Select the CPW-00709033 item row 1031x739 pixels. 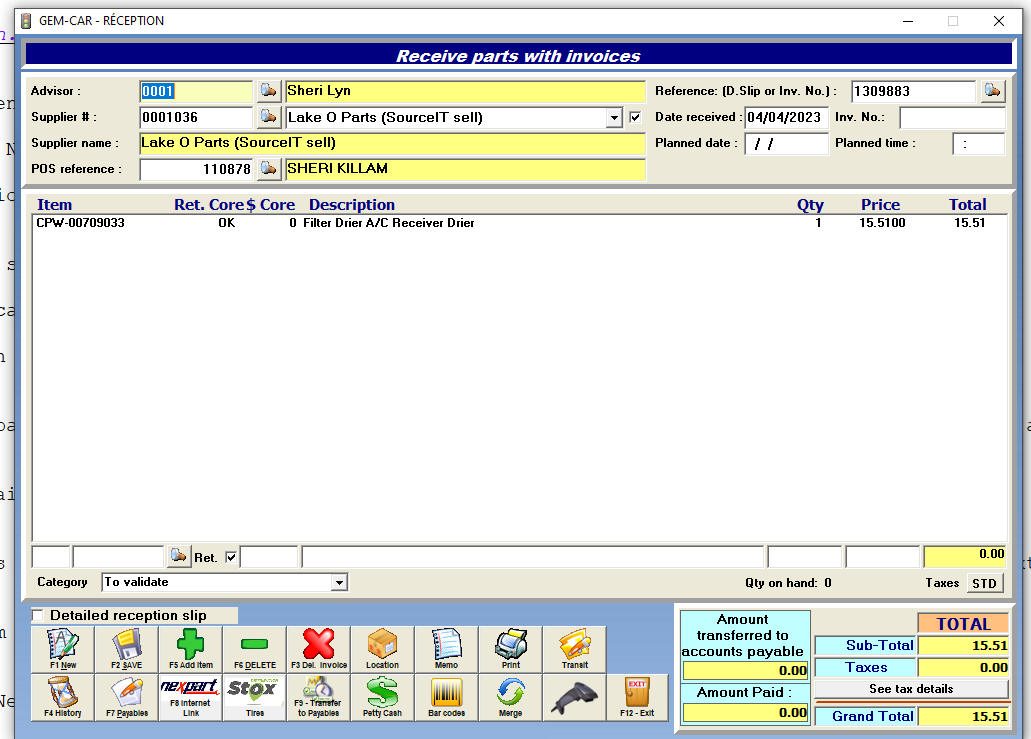point(519,223)
